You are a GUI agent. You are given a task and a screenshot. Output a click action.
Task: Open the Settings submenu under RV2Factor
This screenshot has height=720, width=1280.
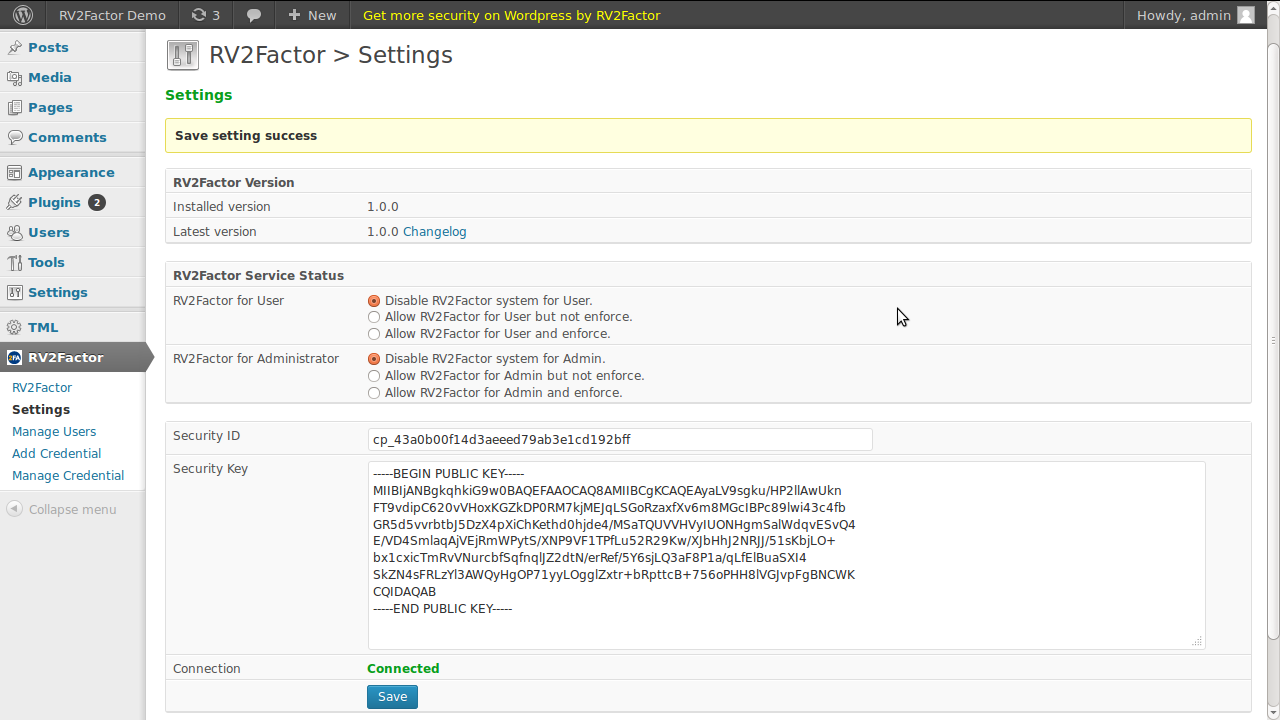pyautogui.click(x=41, y=409)
